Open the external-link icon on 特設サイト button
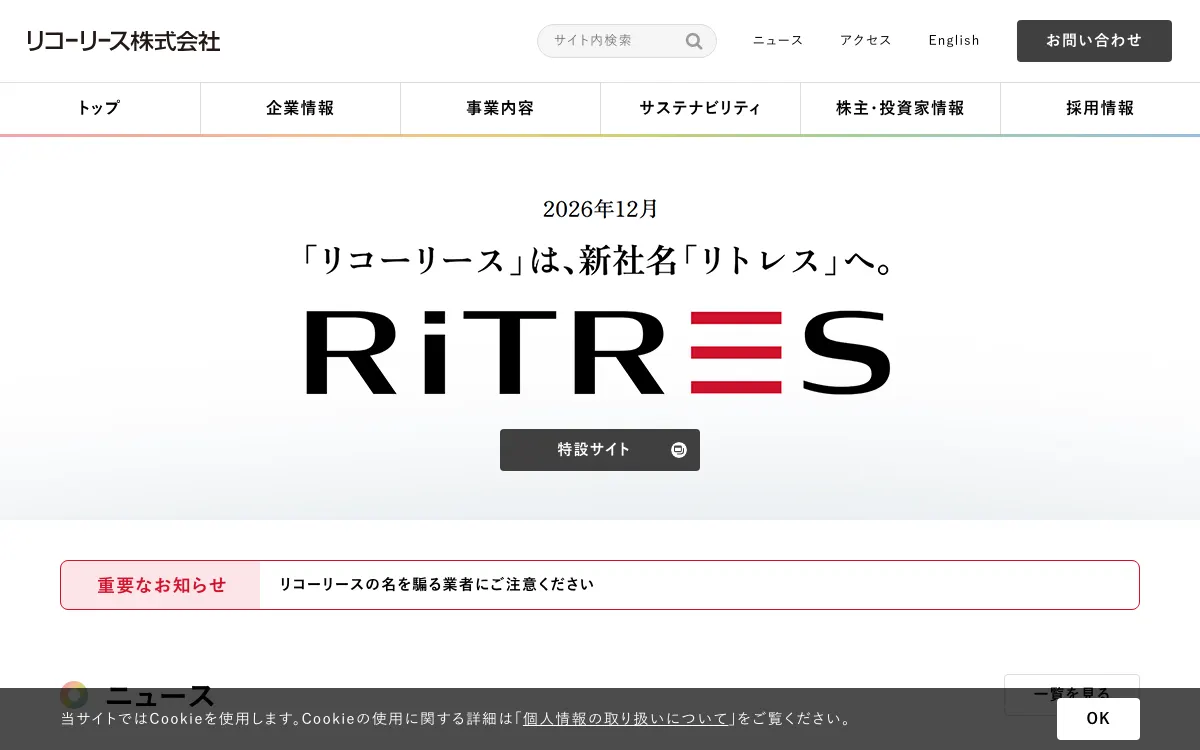Screen dimensions: 1200x750 [679, 450]
